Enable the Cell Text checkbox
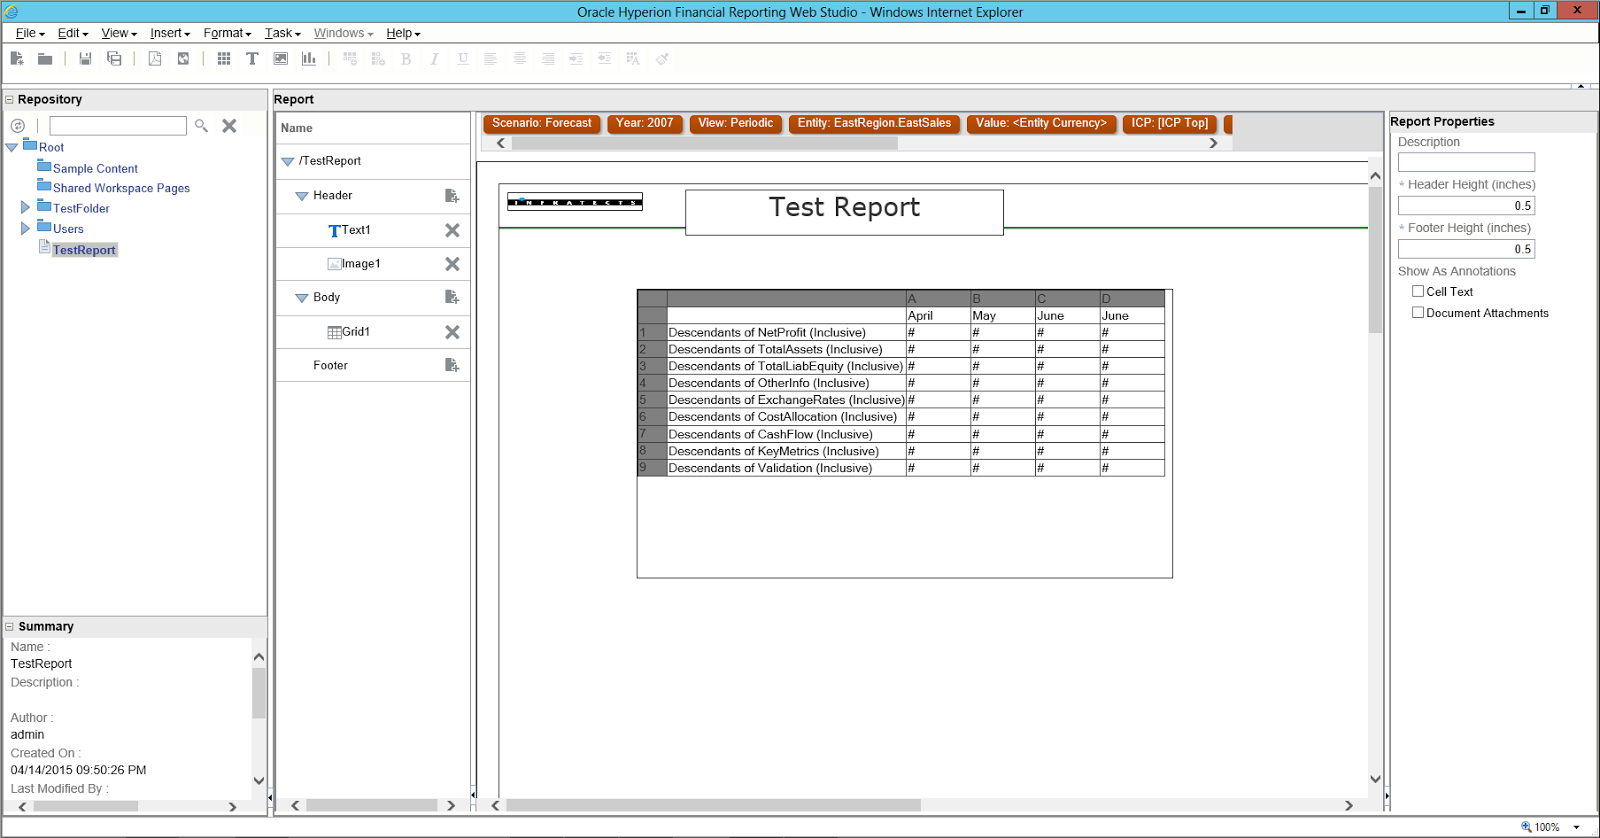 coord(1418,291)
